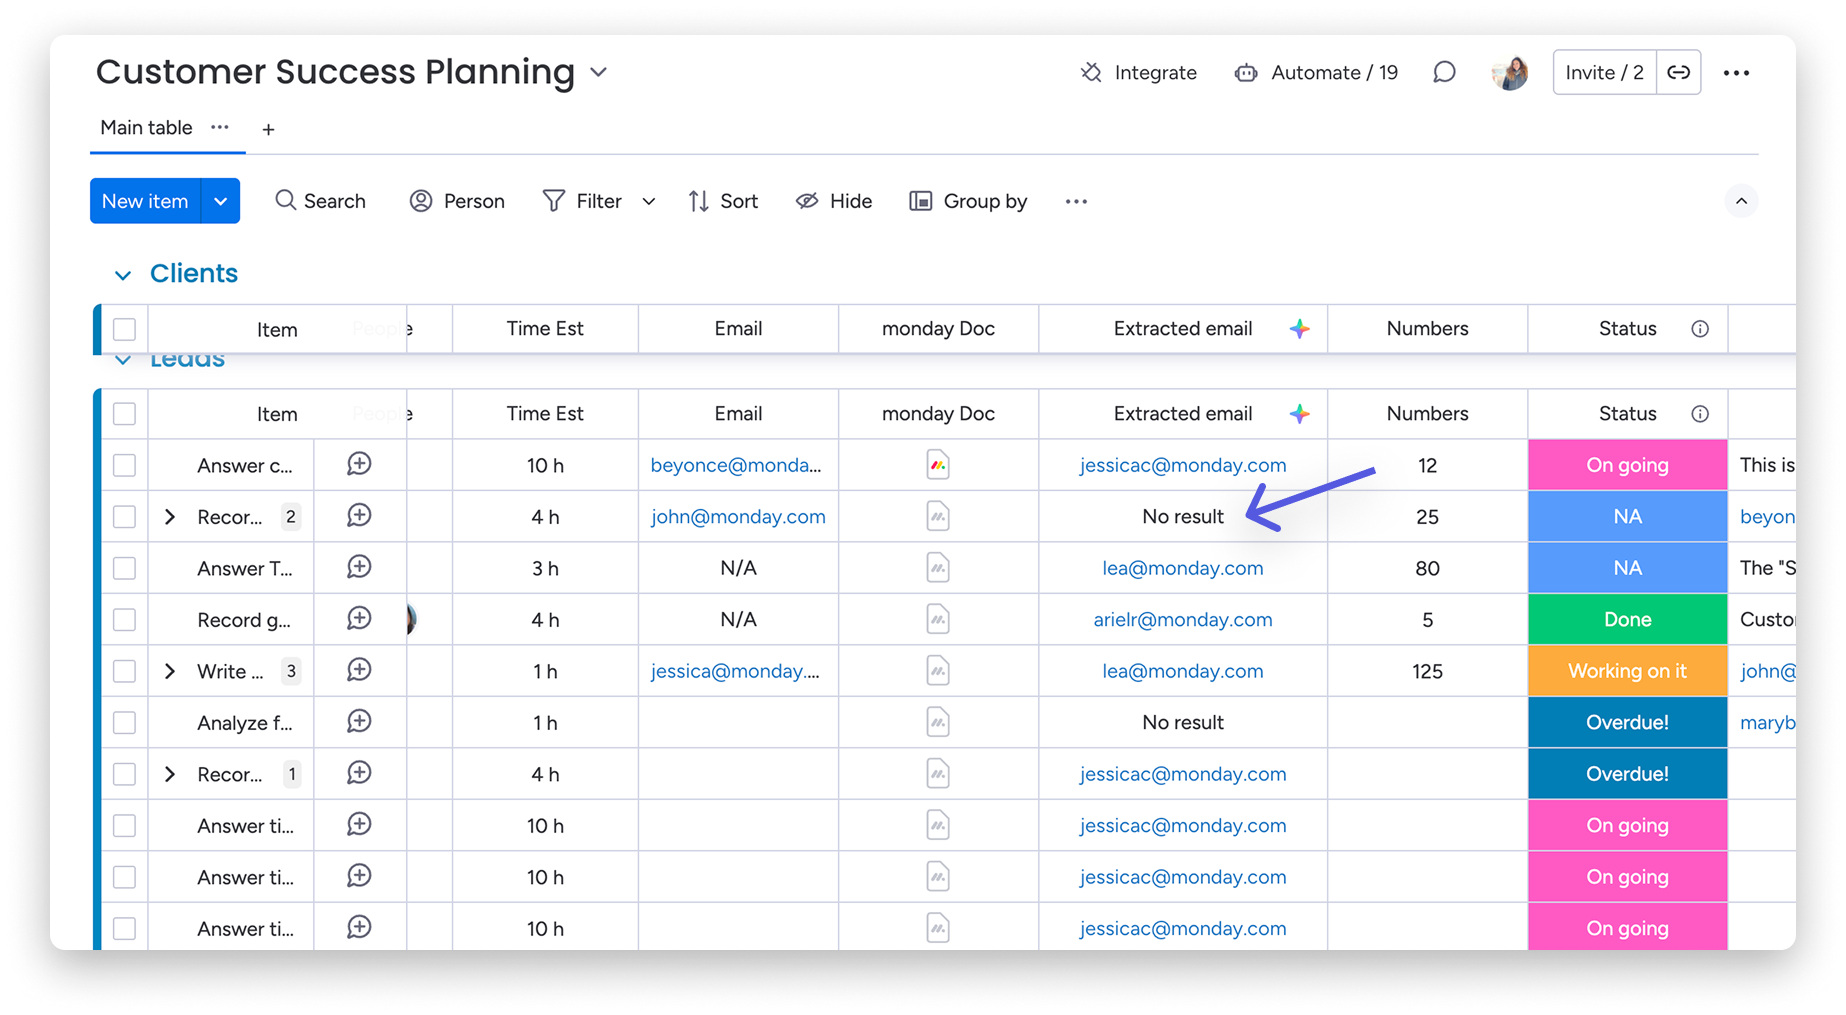Open monday Doc icon for john@monday.com row

tap(938, 517)
